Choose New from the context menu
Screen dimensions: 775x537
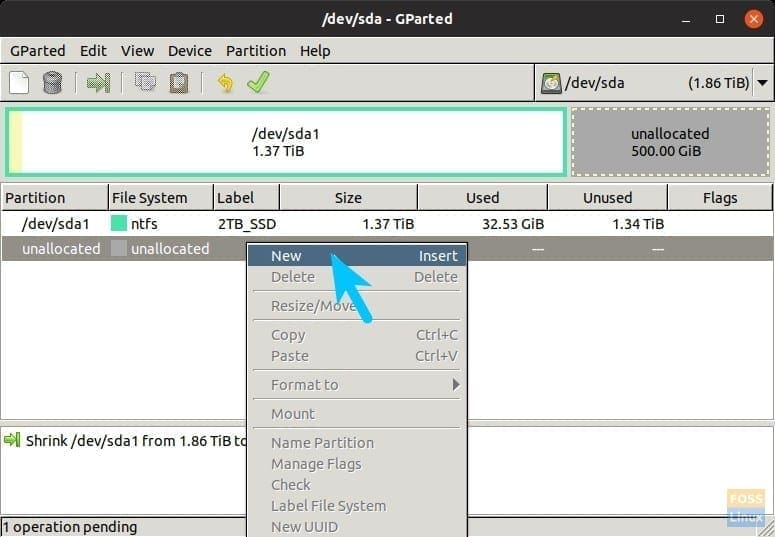point(286,256)
